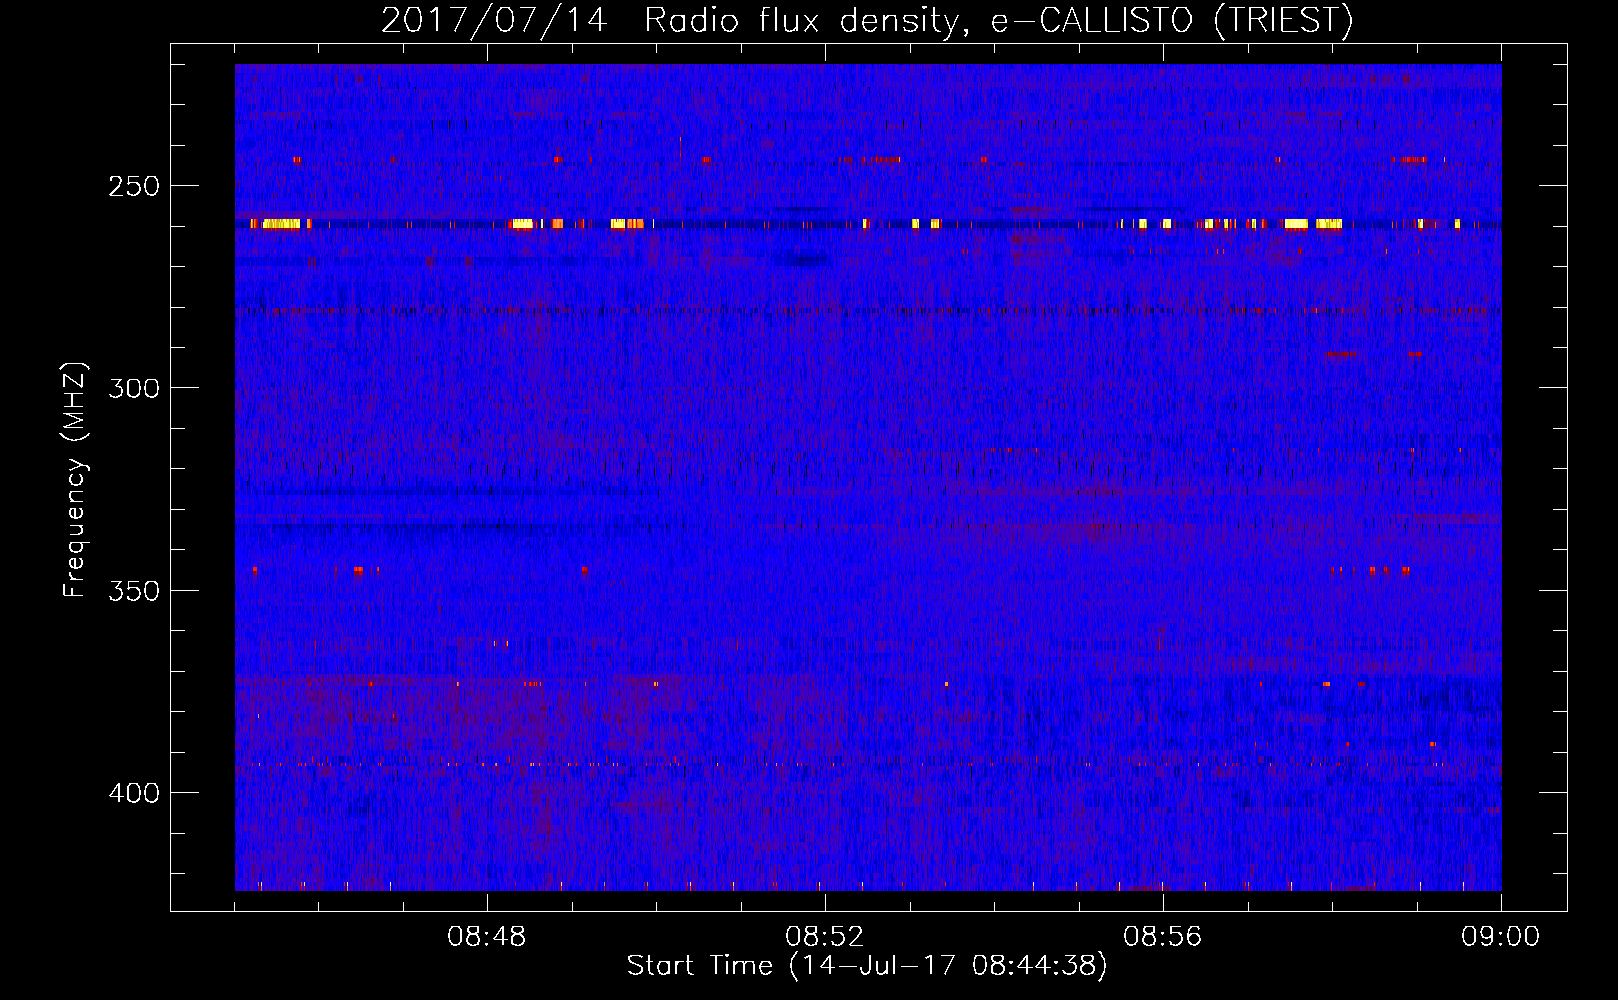The width and height of the screenshot is (1618, 1000).
Task: Click the 09:00 time tick label
Action: coord(1501,937)
